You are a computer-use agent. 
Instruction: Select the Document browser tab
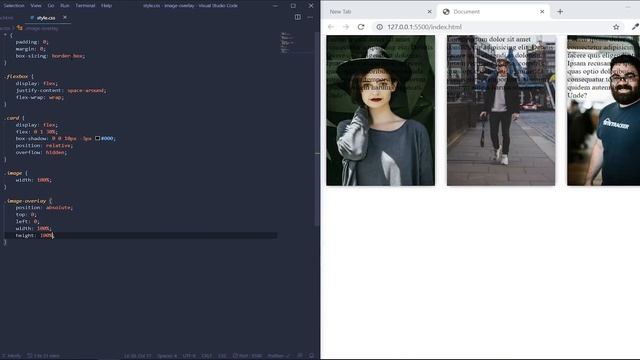click(x=493, y=12)
